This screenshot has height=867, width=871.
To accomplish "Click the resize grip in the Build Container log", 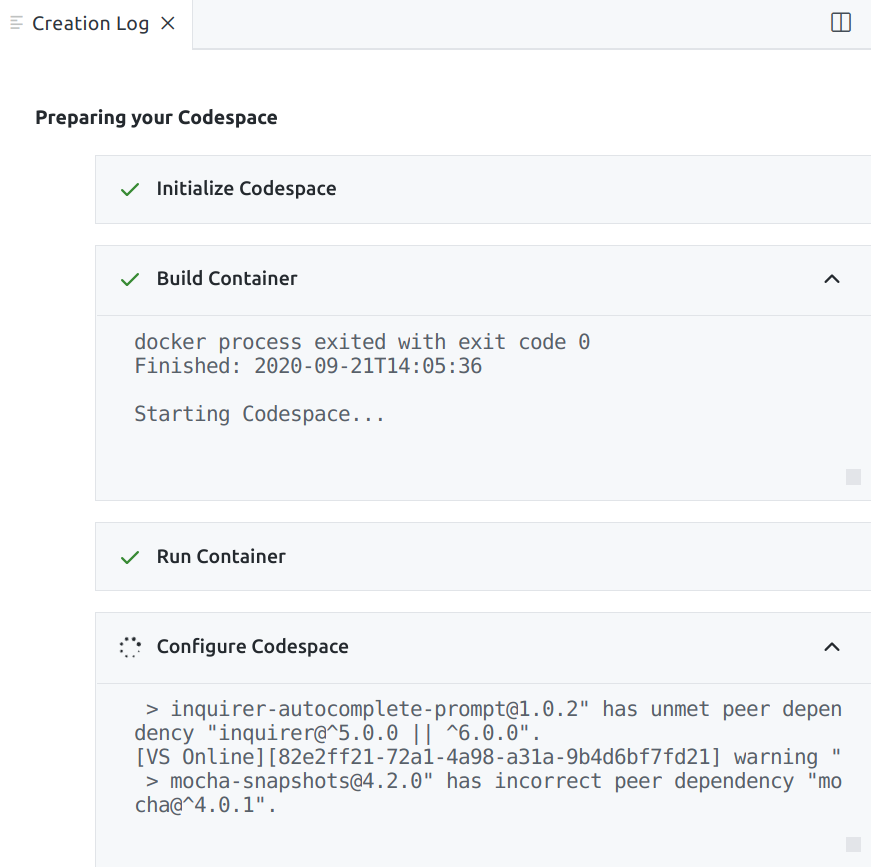I will click(853, 477).
